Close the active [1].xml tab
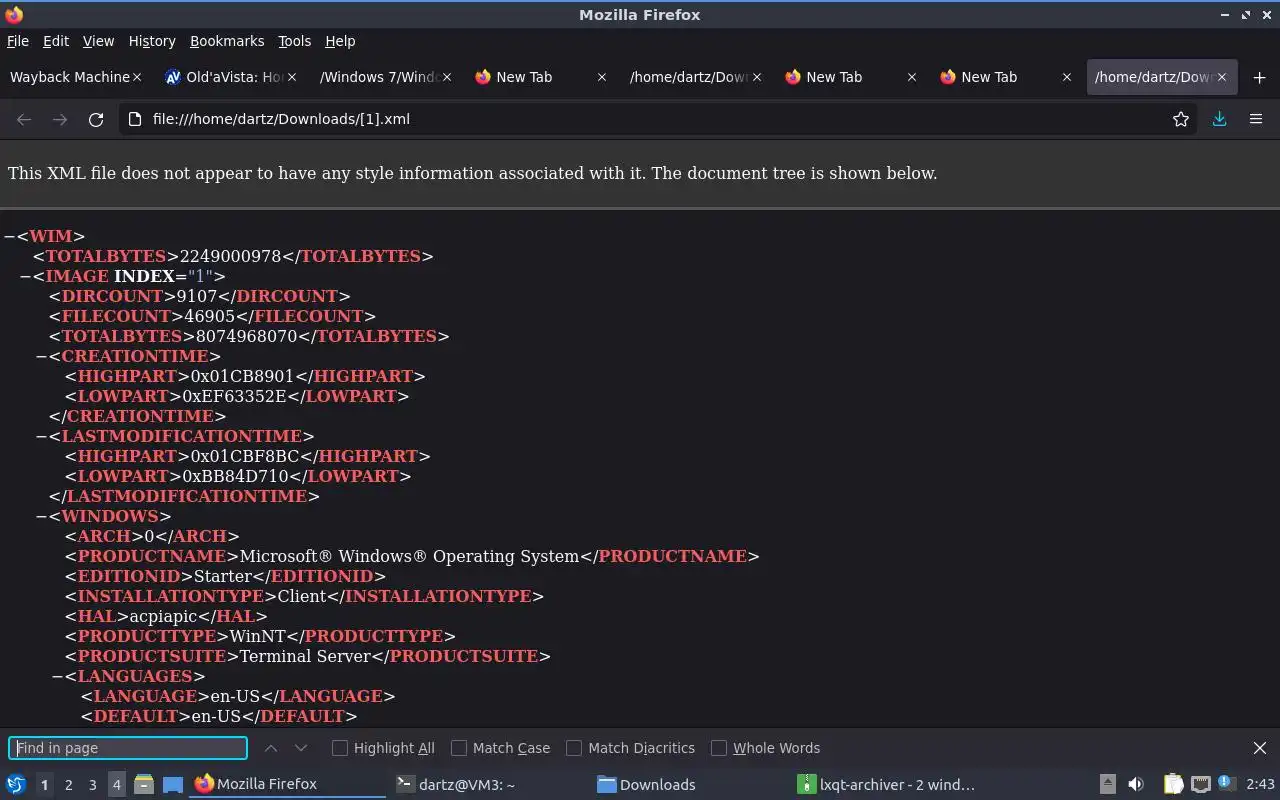Image resolution: width=1280 pixels, height=800 pixels. pos(1222,77)
